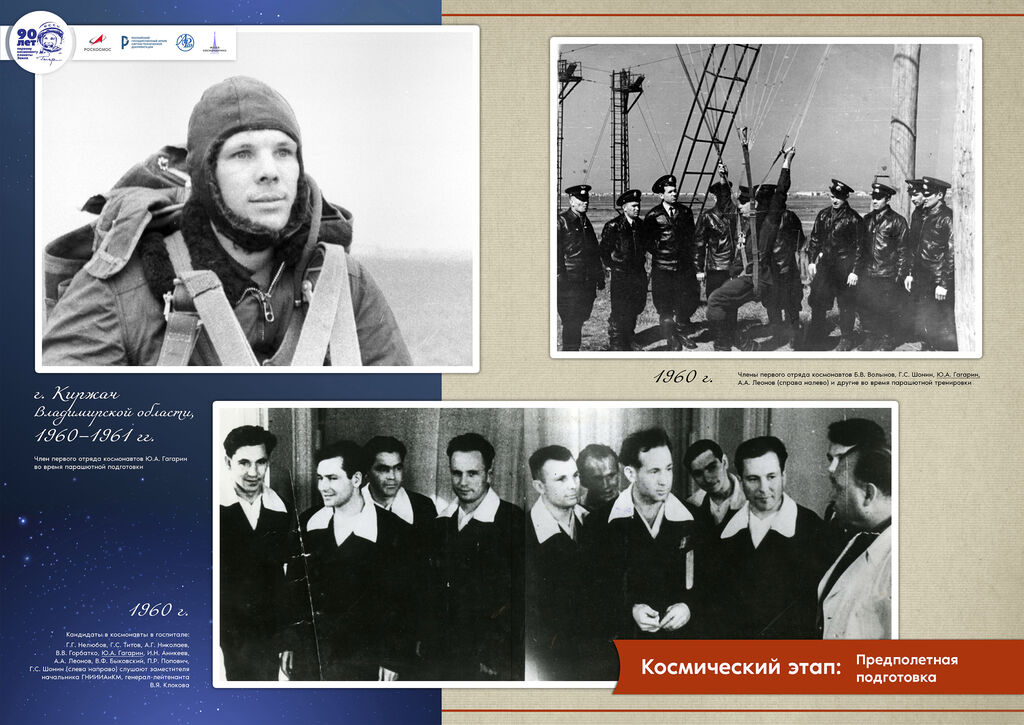
Task: Click the Предполетная подготовка label
Action: click(905, 668)
